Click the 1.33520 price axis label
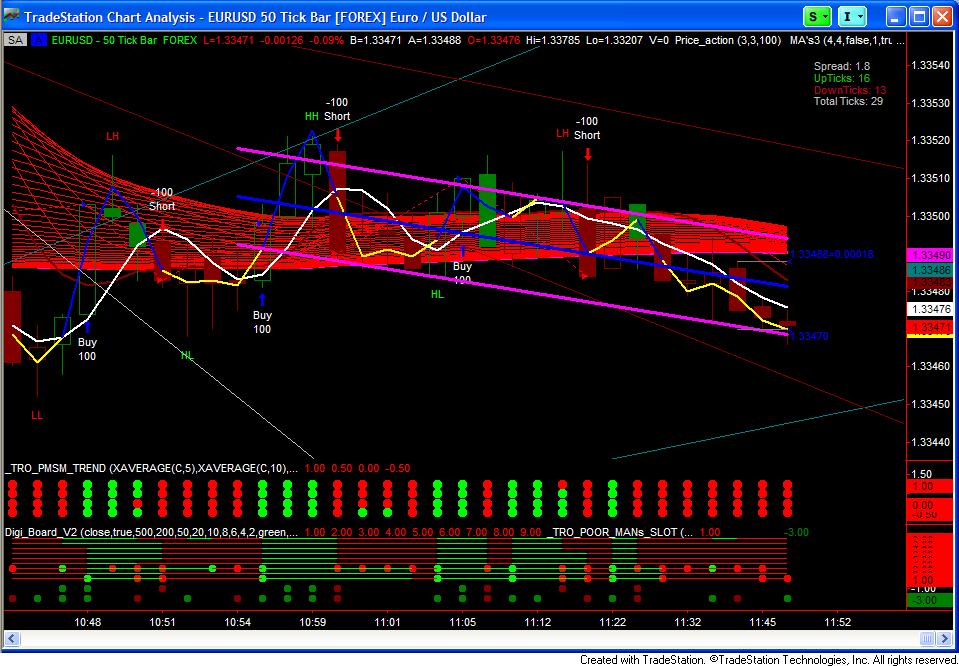 tap(930, 141)
